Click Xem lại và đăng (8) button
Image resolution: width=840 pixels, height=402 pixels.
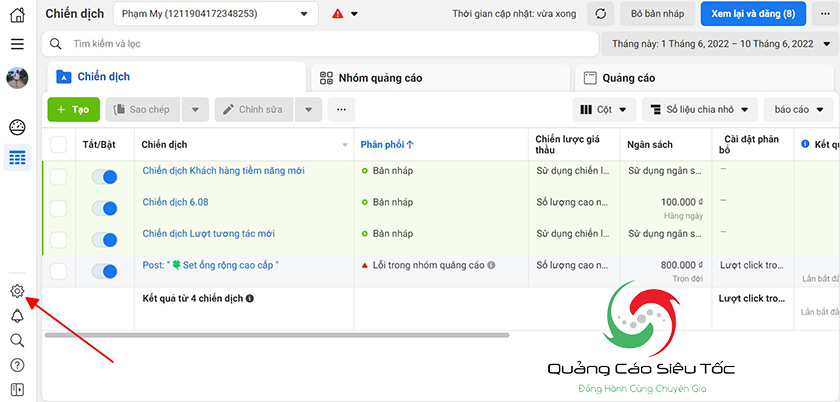click(753, 14)
